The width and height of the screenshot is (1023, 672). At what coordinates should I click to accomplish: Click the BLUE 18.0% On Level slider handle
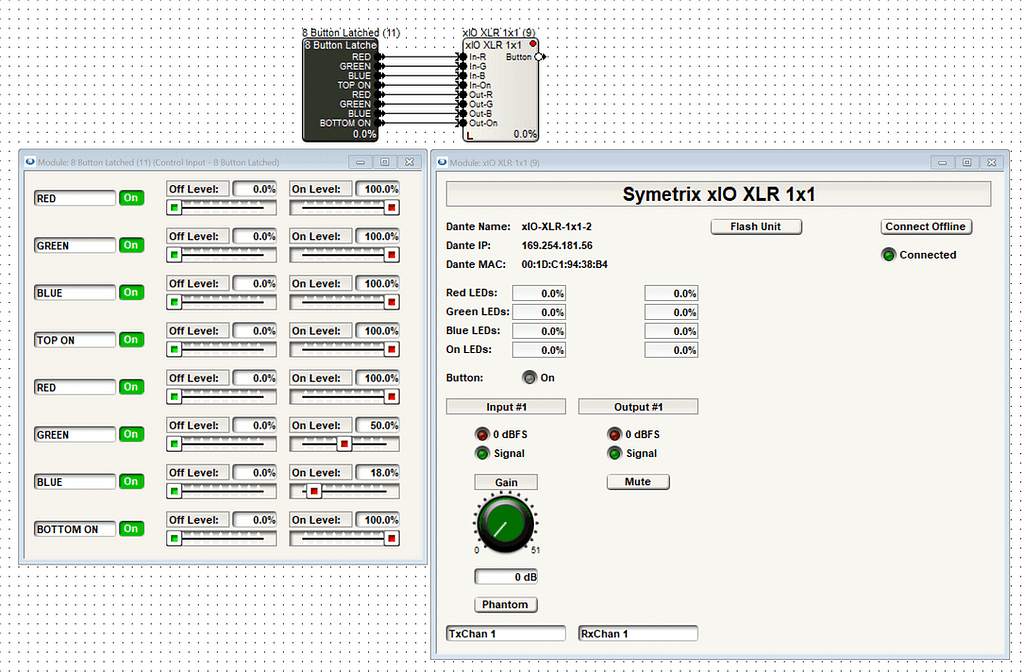coord(314,491)
